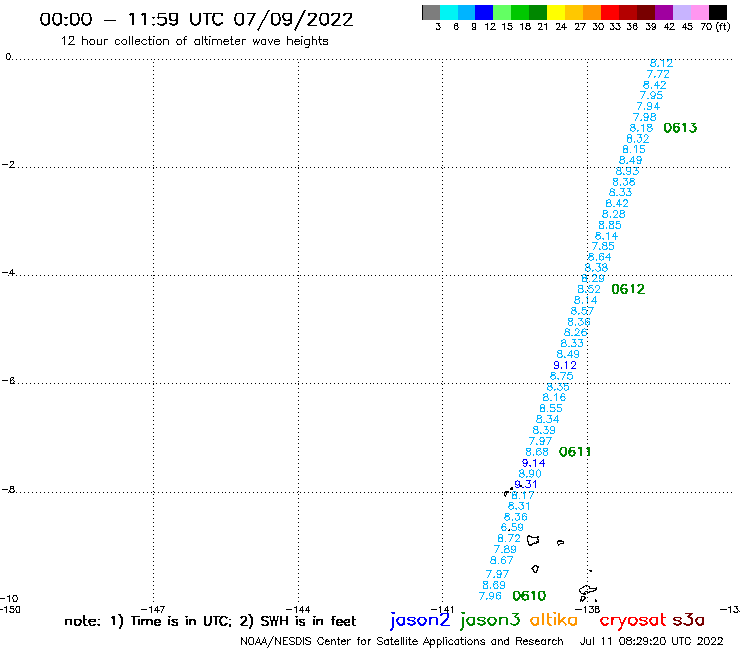Select the 6.59 wave height reading
740x650 pixels.
tap(512, 527)
